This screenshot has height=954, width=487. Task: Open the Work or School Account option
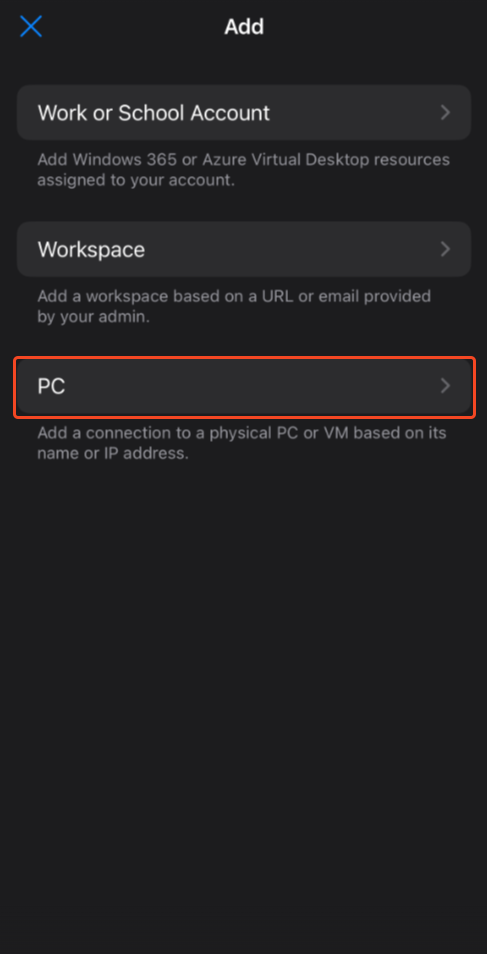tap(244, 113)
